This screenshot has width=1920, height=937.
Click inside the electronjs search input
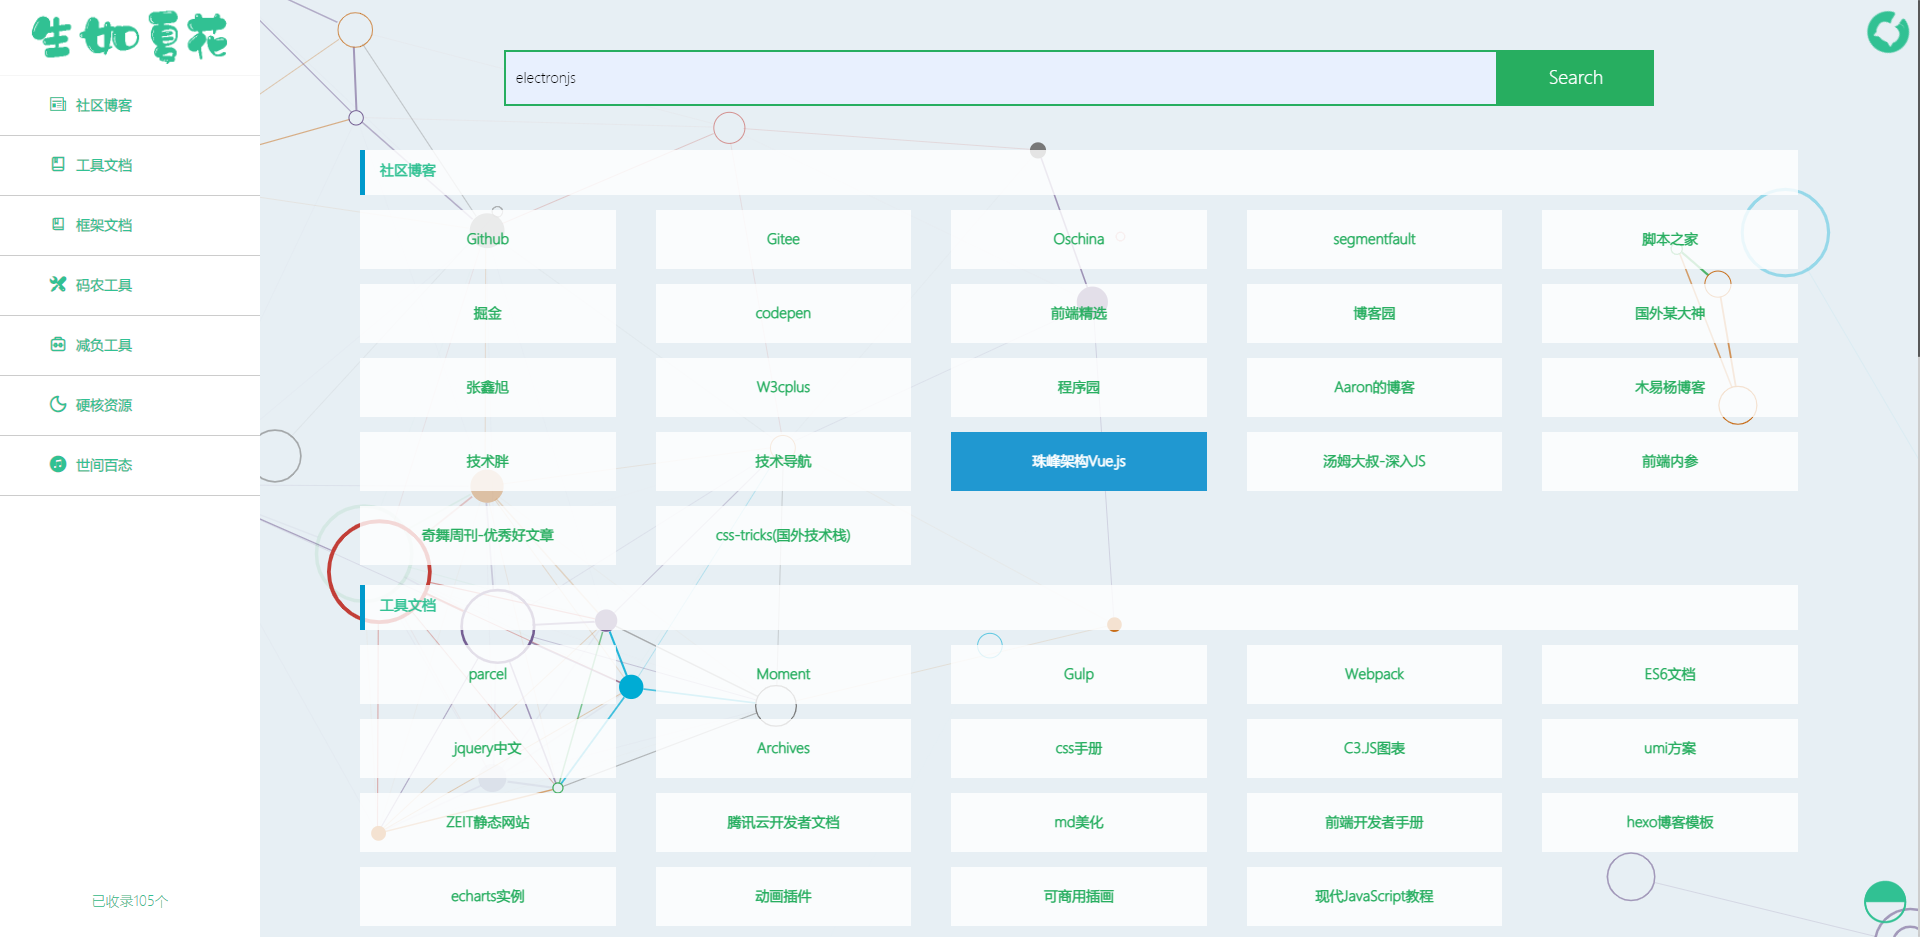(x=1000, y=77)
